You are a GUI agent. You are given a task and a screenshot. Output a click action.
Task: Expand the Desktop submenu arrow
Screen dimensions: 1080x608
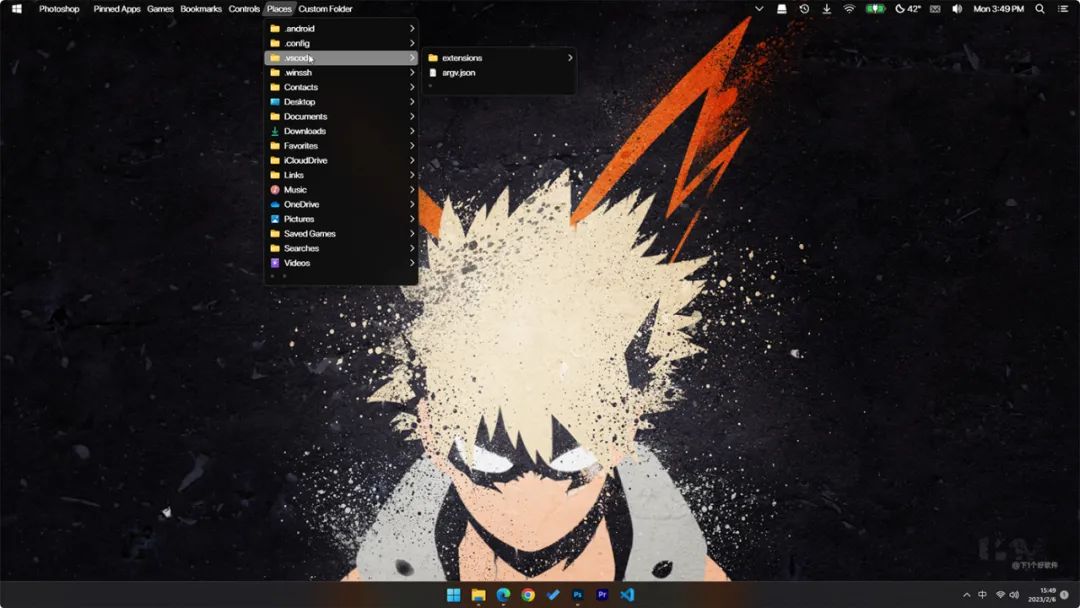click(412, 101)
